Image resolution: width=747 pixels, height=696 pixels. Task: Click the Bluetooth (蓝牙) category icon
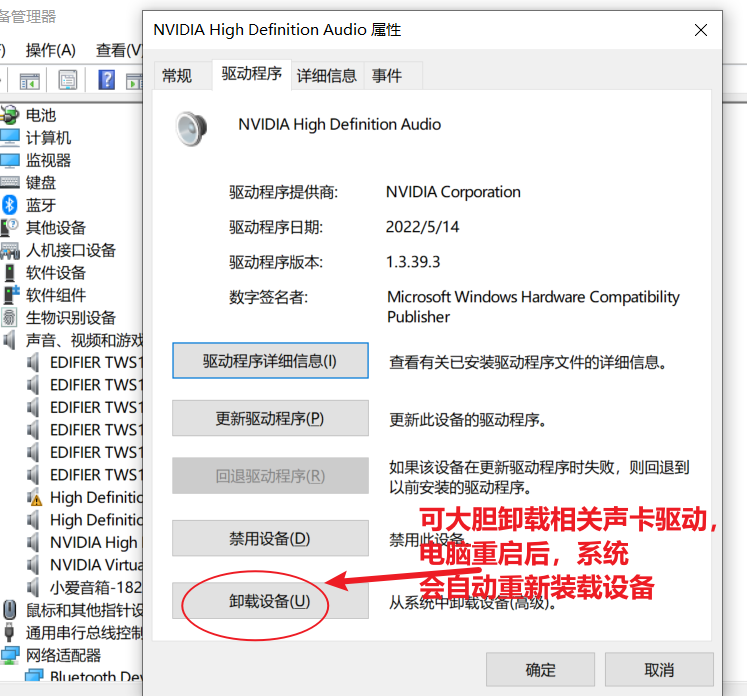(x=10, y=205)
